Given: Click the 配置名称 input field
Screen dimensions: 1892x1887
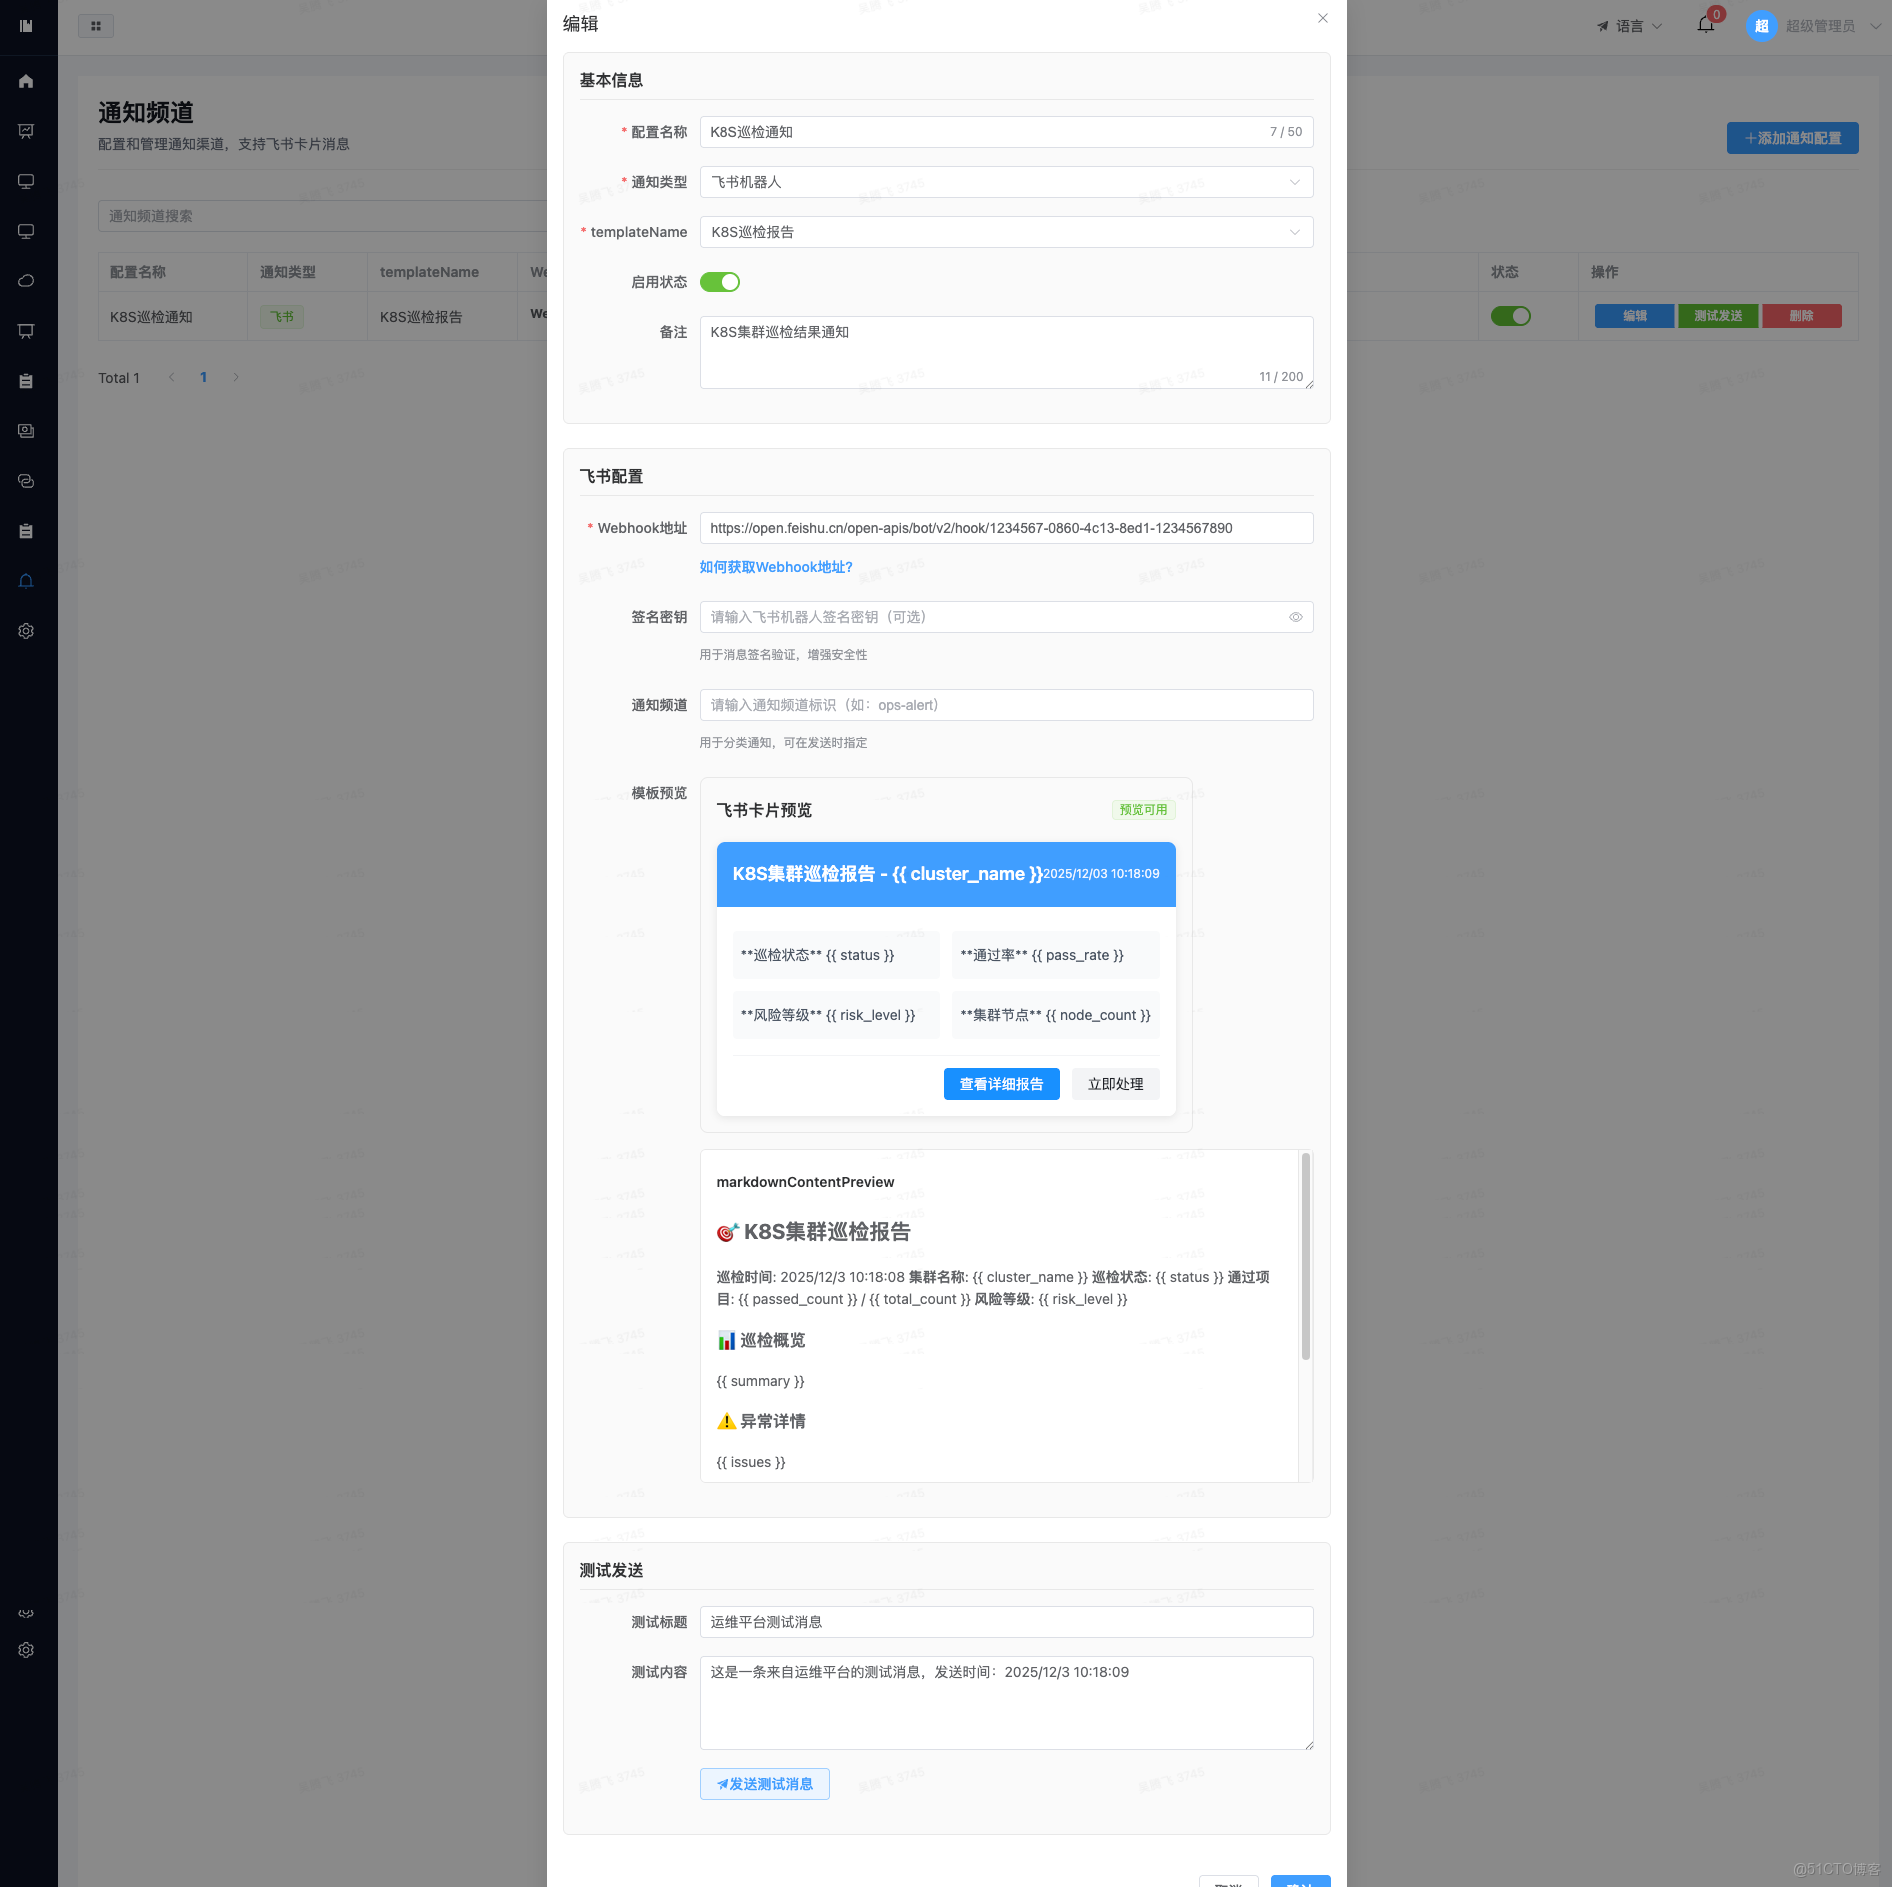Looking at the screenshot, I should pyautogui.click(x=1006, y=132).
